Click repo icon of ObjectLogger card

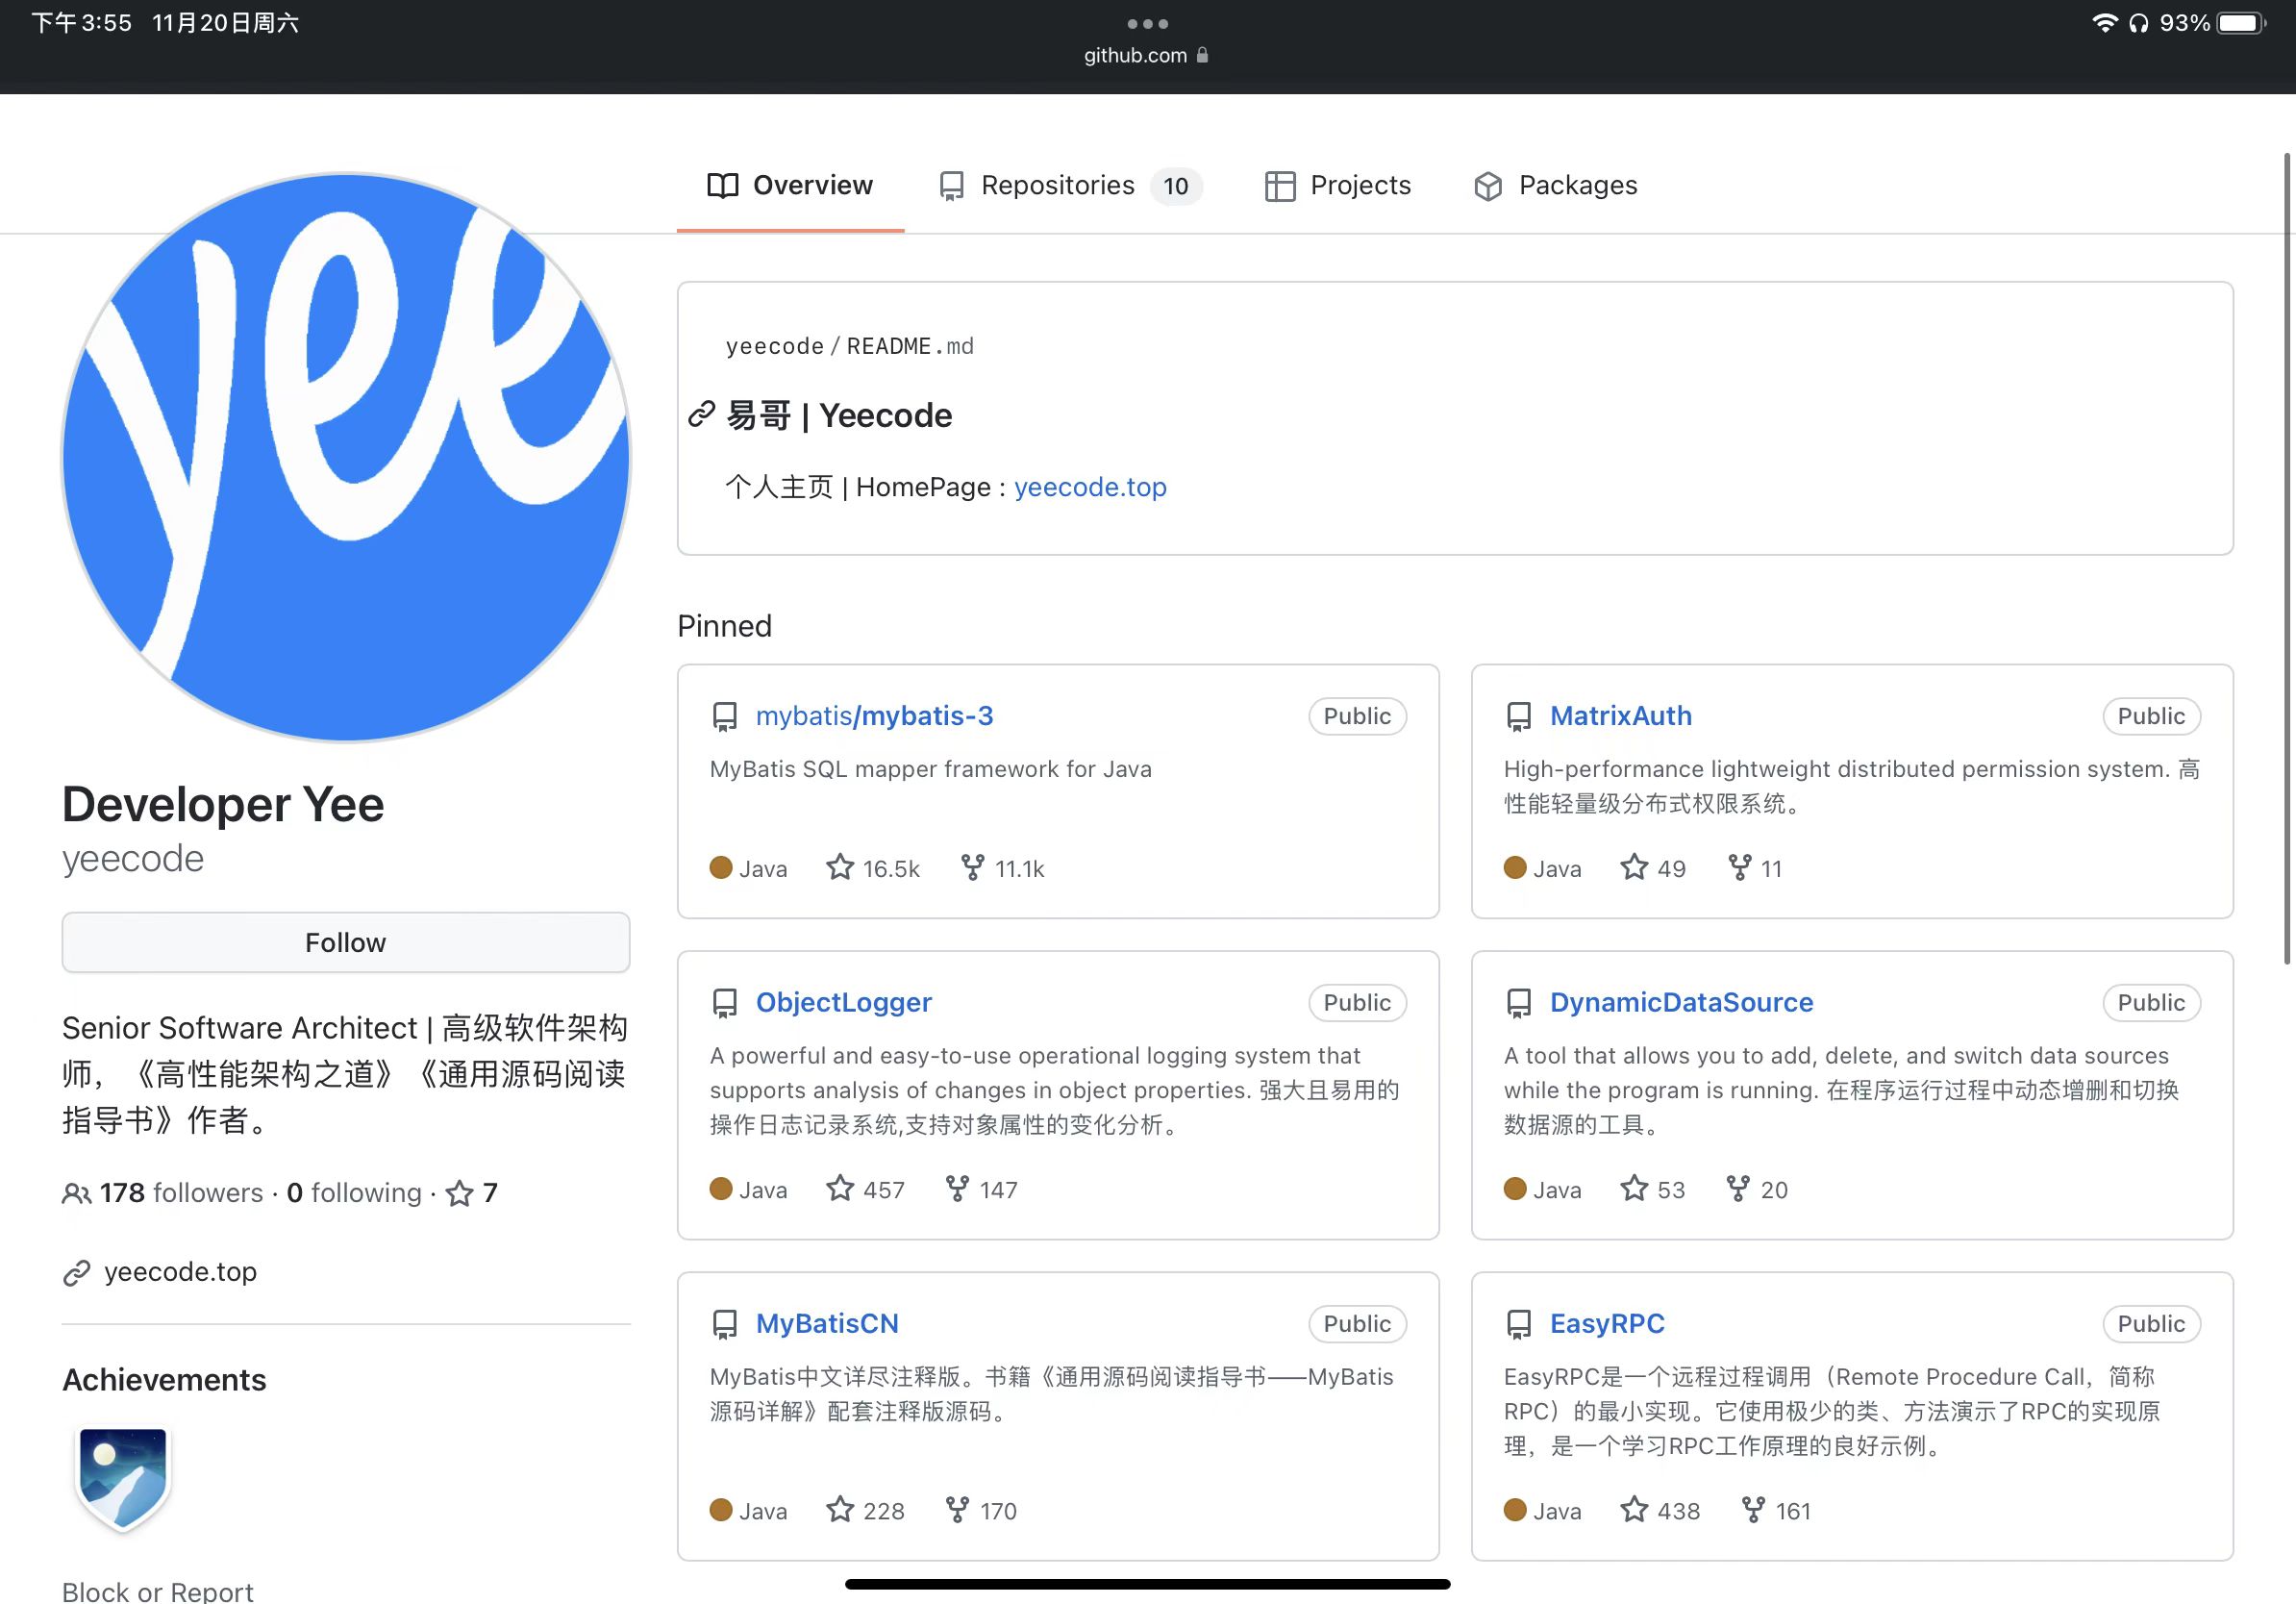click(x=725, y=1003)
